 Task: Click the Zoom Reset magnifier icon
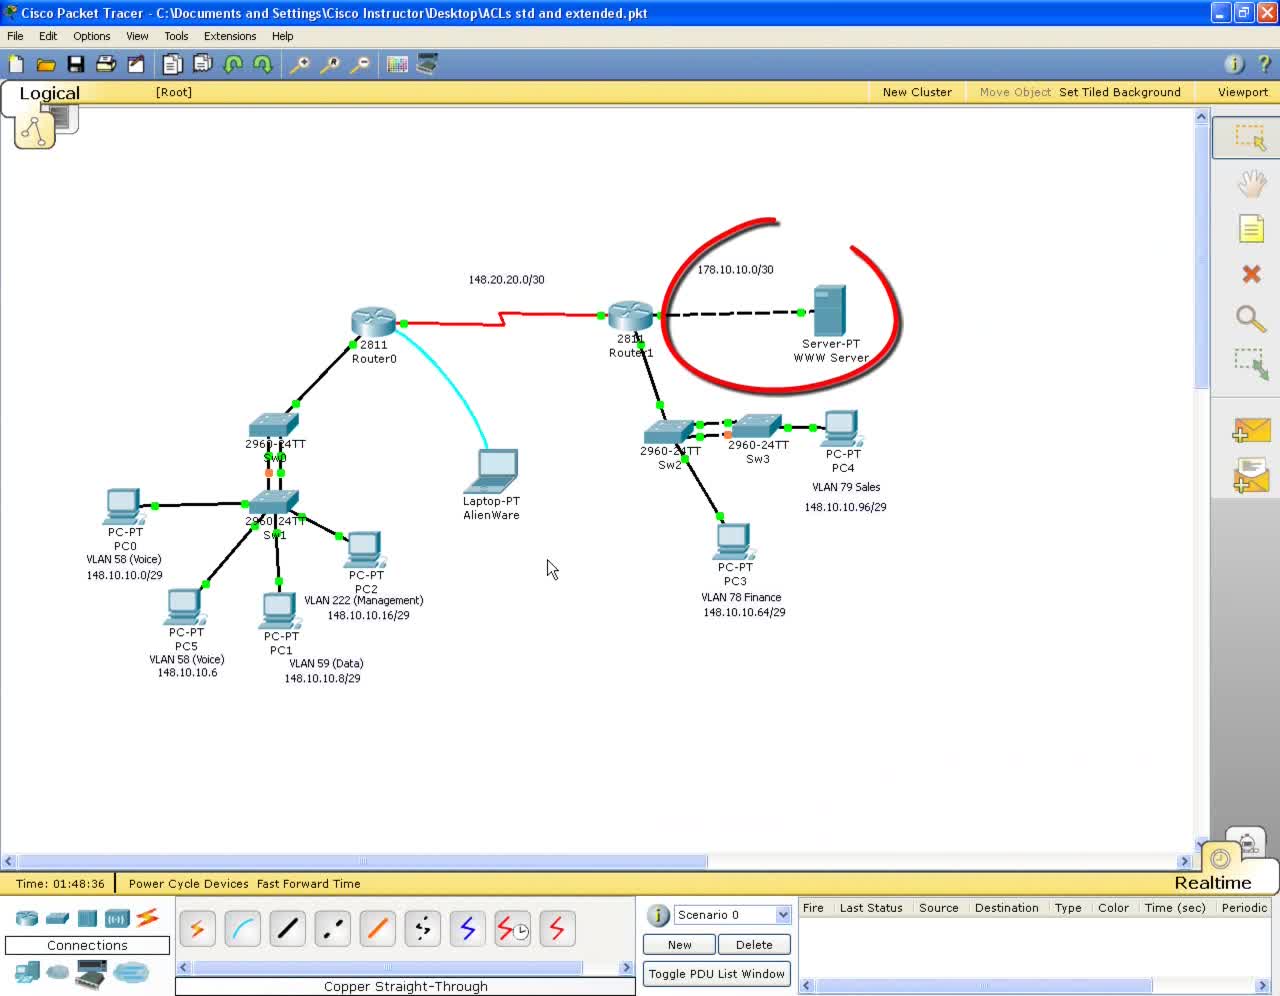pos(330,64)
